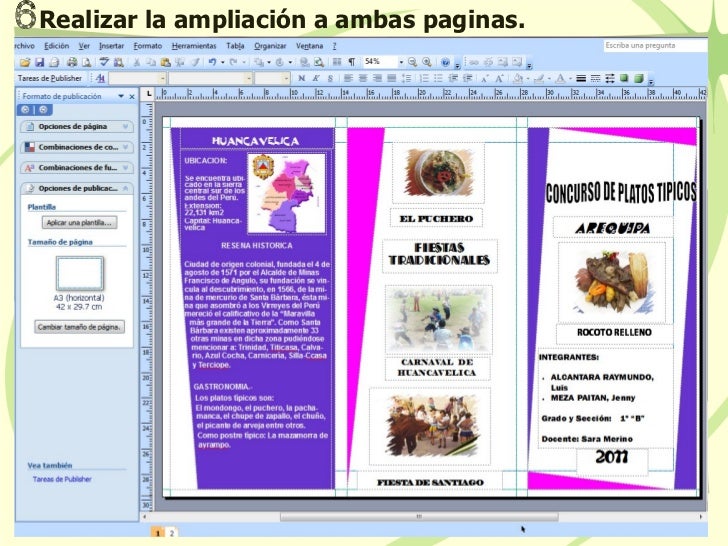
Task: Switch to page 2 tab
Action: 172,533
